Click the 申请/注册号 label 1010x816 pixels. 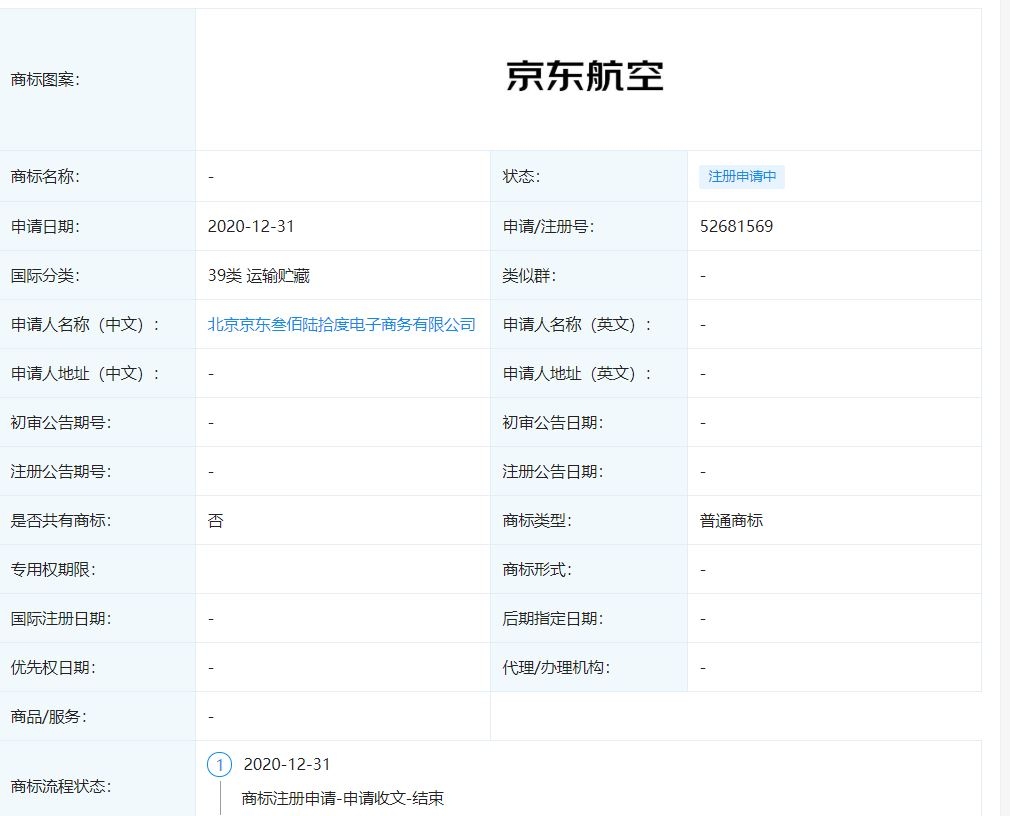coord(548,227)
